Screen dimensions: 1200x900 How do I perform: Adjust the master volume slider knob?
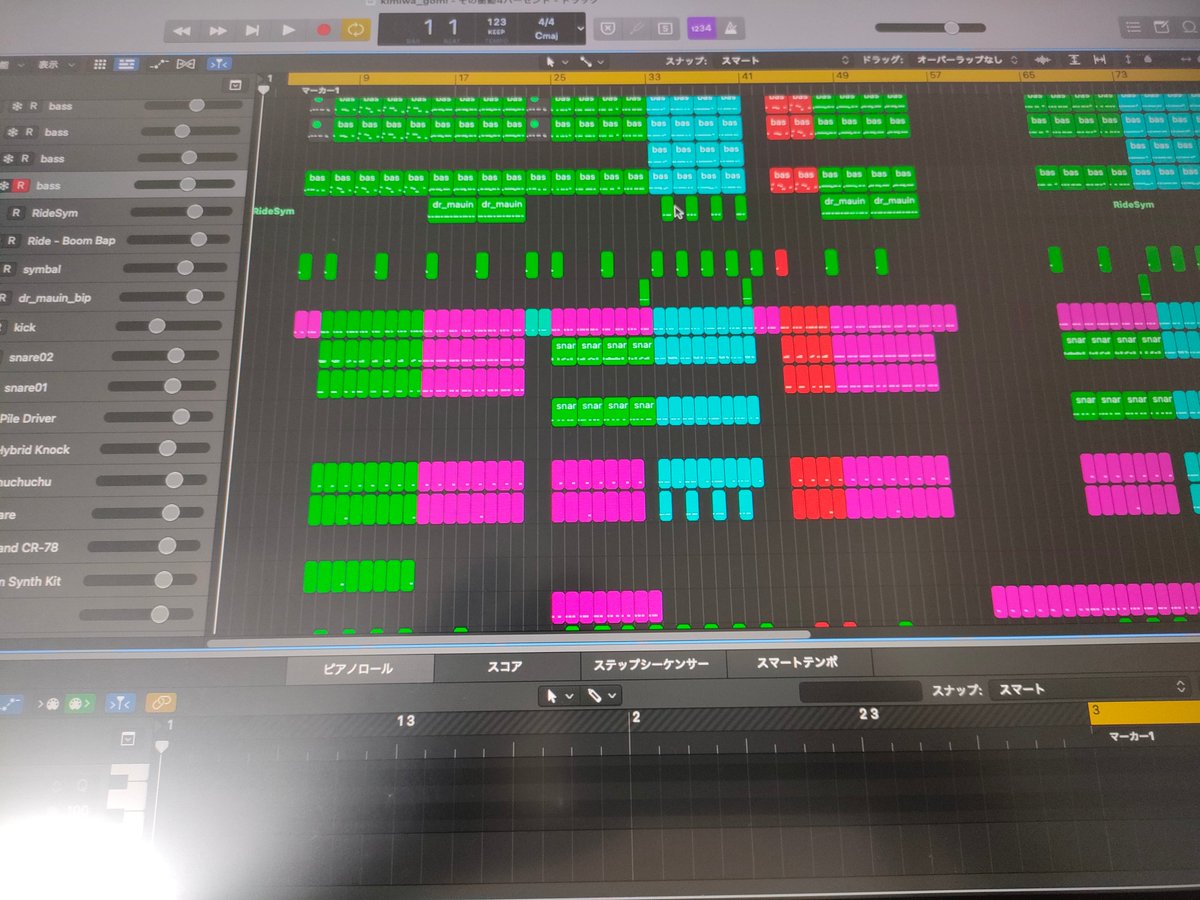[950, 28]
